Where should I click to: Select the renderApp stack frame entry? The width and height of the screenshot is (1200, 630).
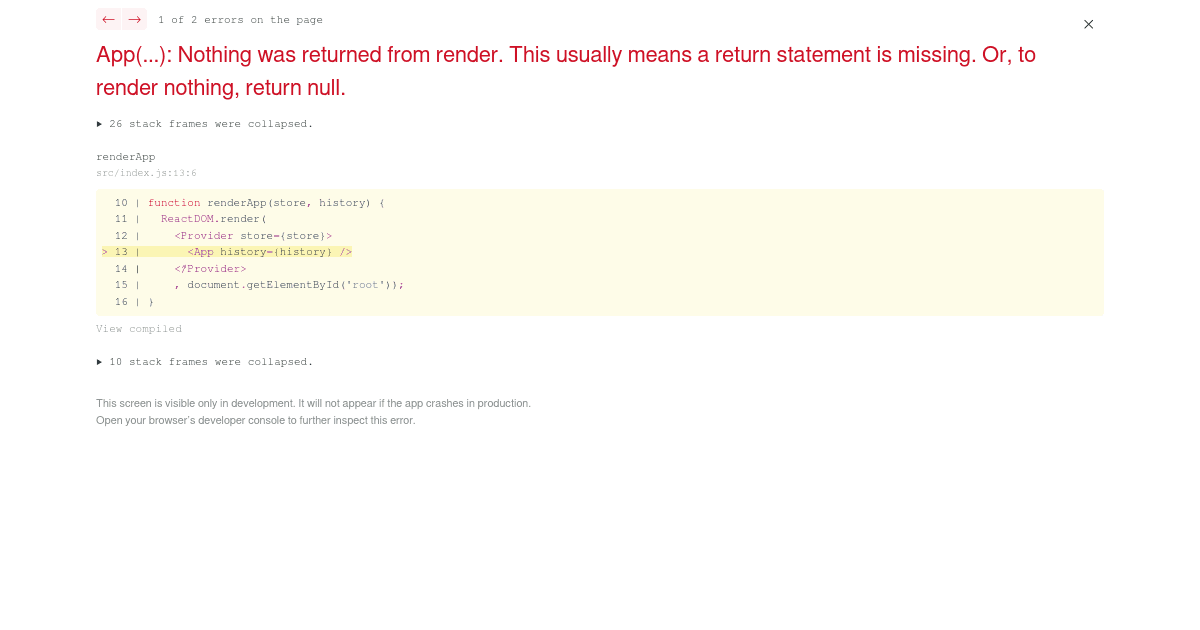pos(126,156)
